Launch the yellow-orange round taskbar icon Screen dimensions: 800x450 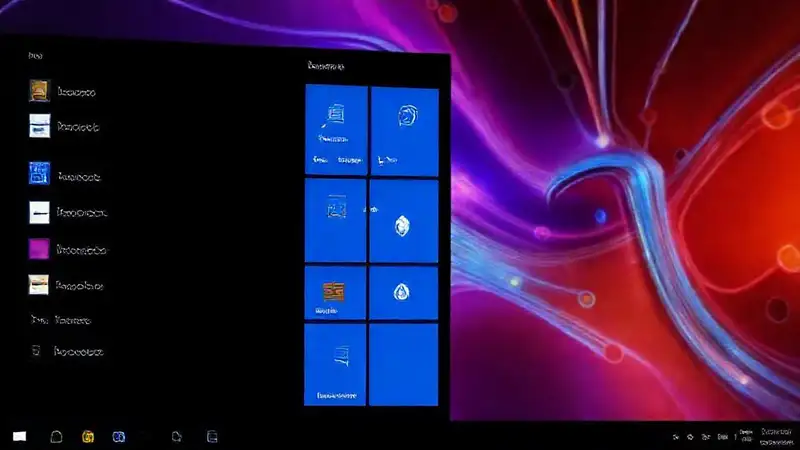tap(88, 437)
